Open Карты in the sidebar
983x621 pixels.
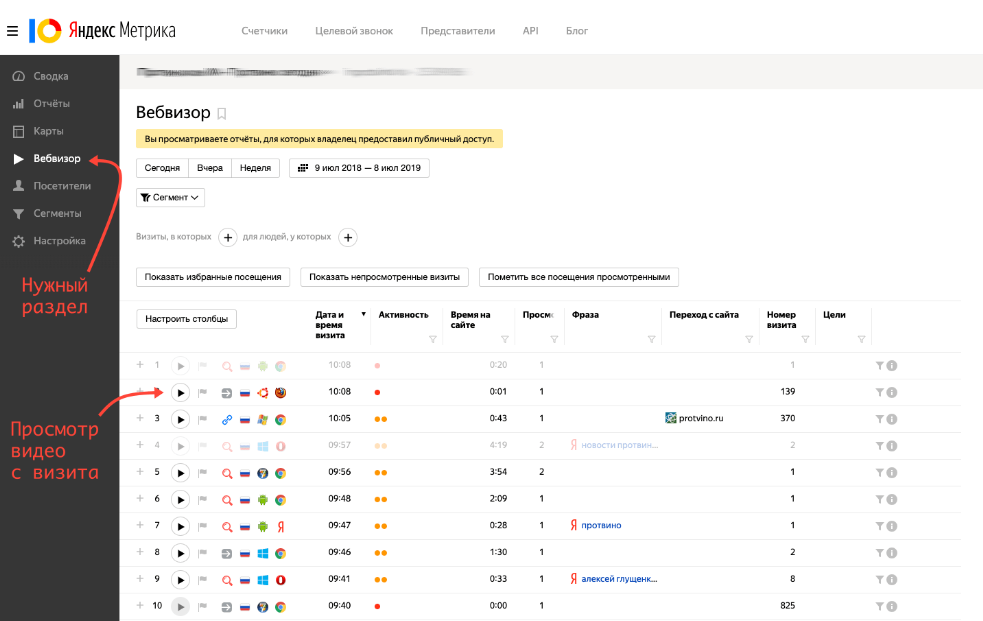tap(48, 131)
